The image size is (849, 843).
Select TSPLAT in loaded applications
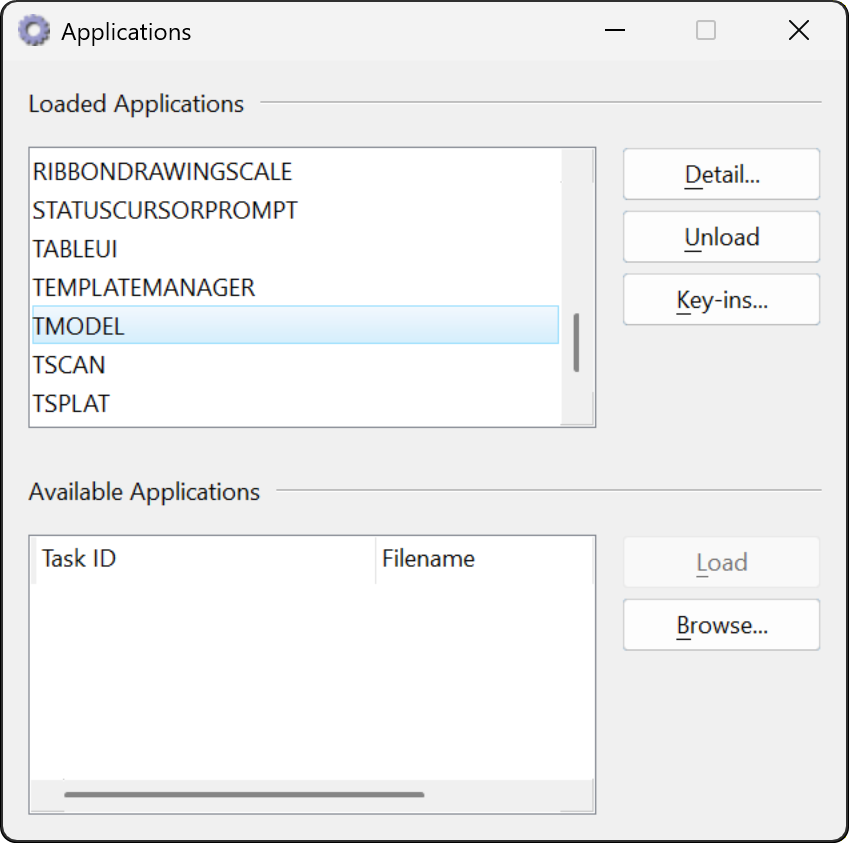click(x=295, y=403)
